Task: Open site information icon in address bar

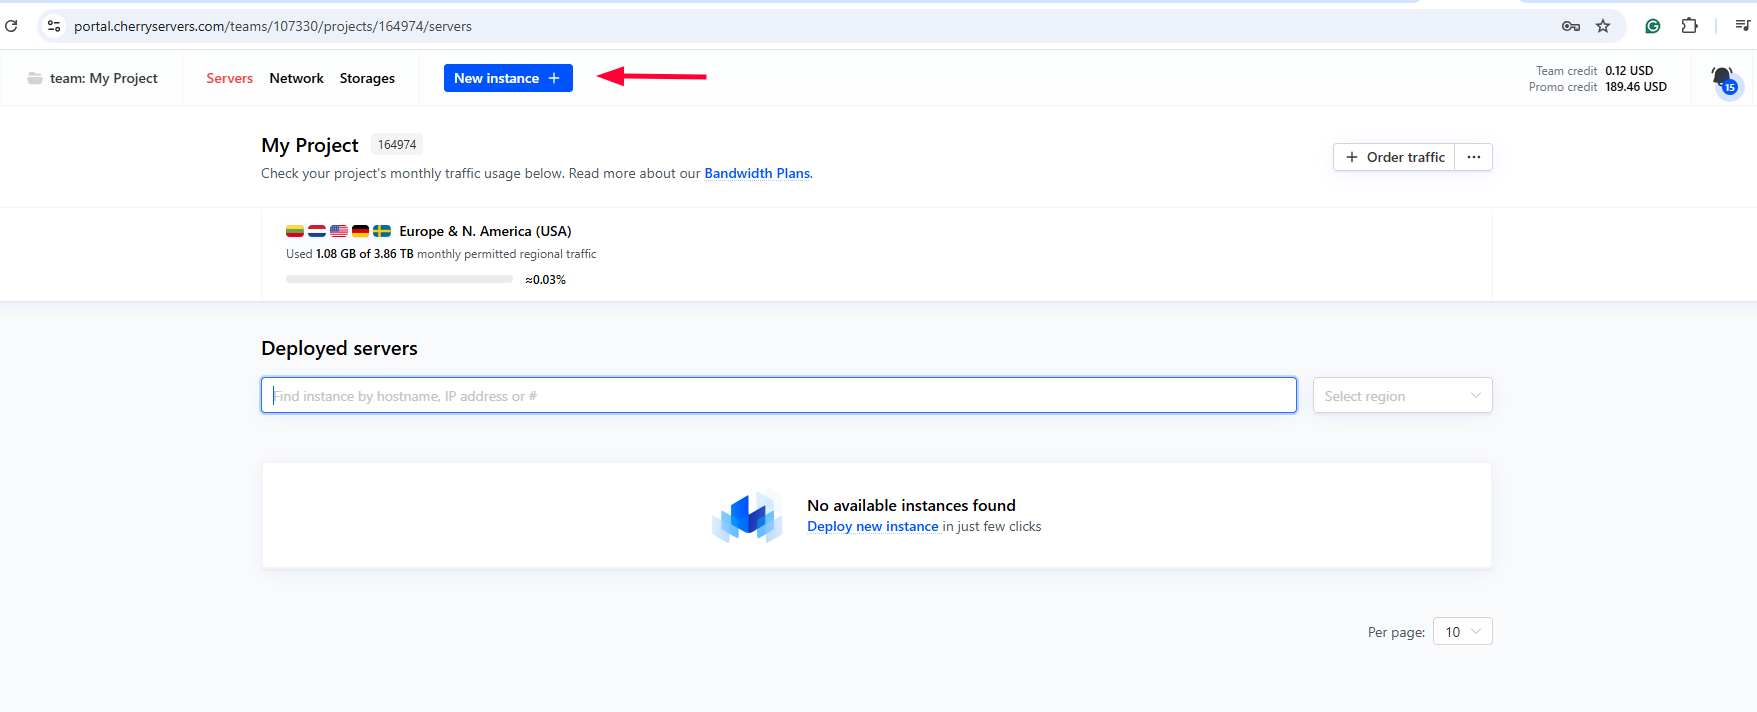Action: pos(54,26)
